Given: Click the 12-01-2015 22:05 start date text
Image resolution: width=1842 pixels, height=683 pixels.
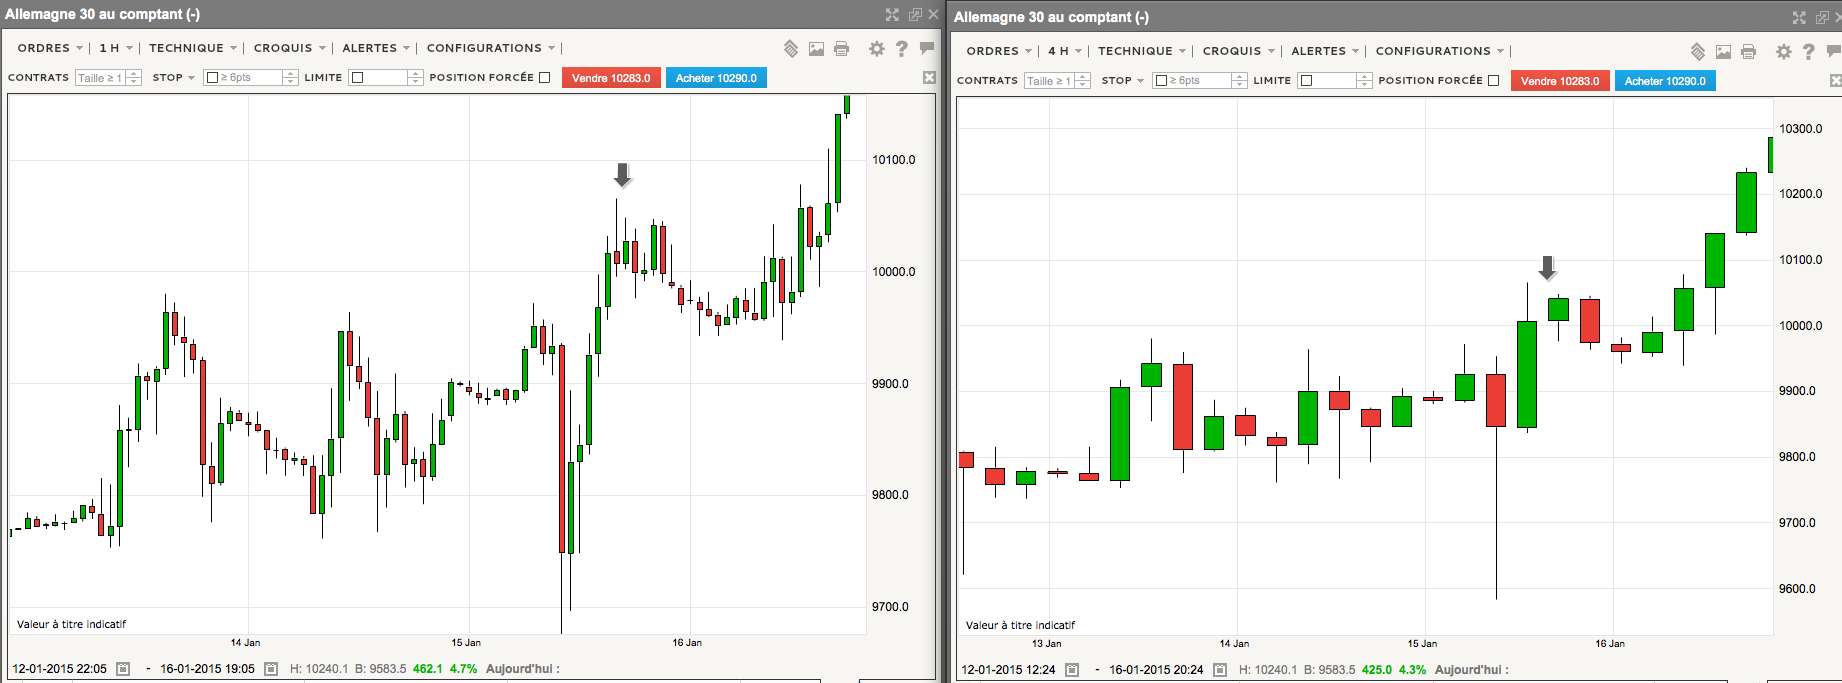Looking at the screenshot, I should 59,669.
